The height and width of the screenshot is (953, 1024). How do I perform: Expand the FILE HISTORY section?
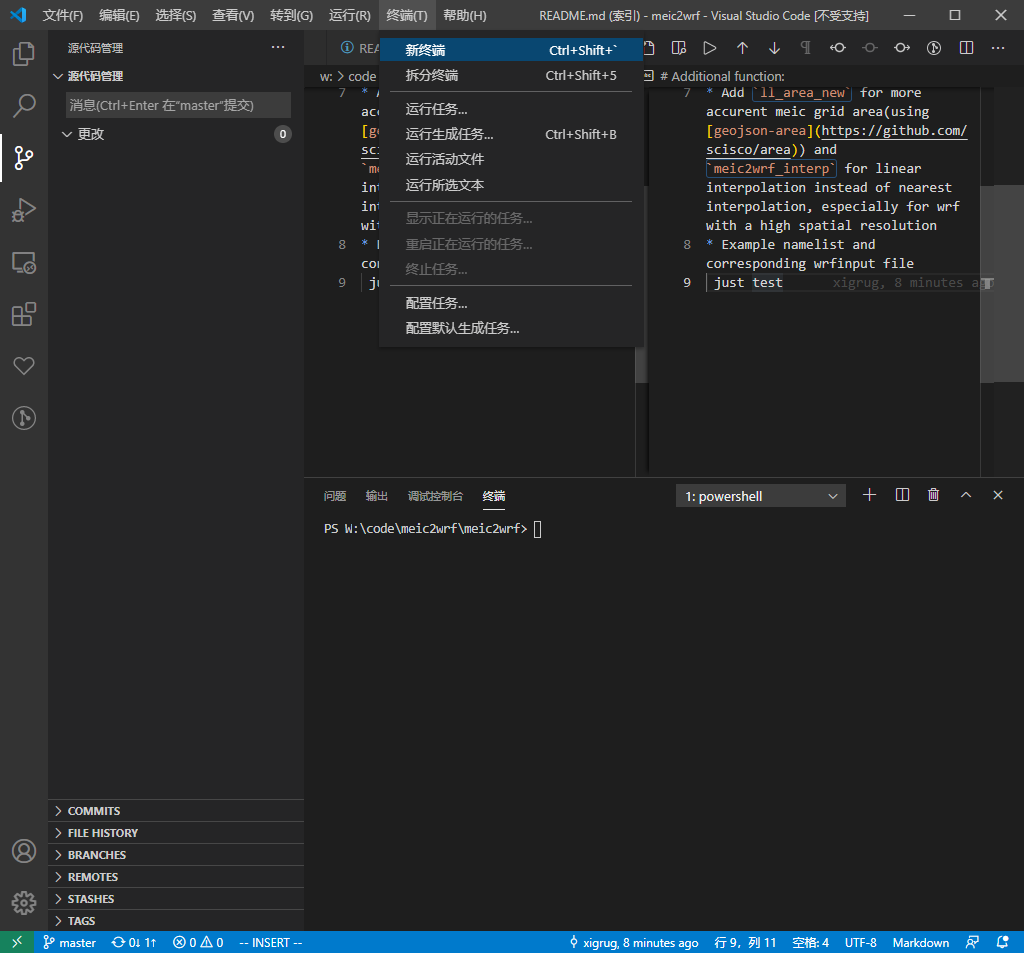point(176,833)
